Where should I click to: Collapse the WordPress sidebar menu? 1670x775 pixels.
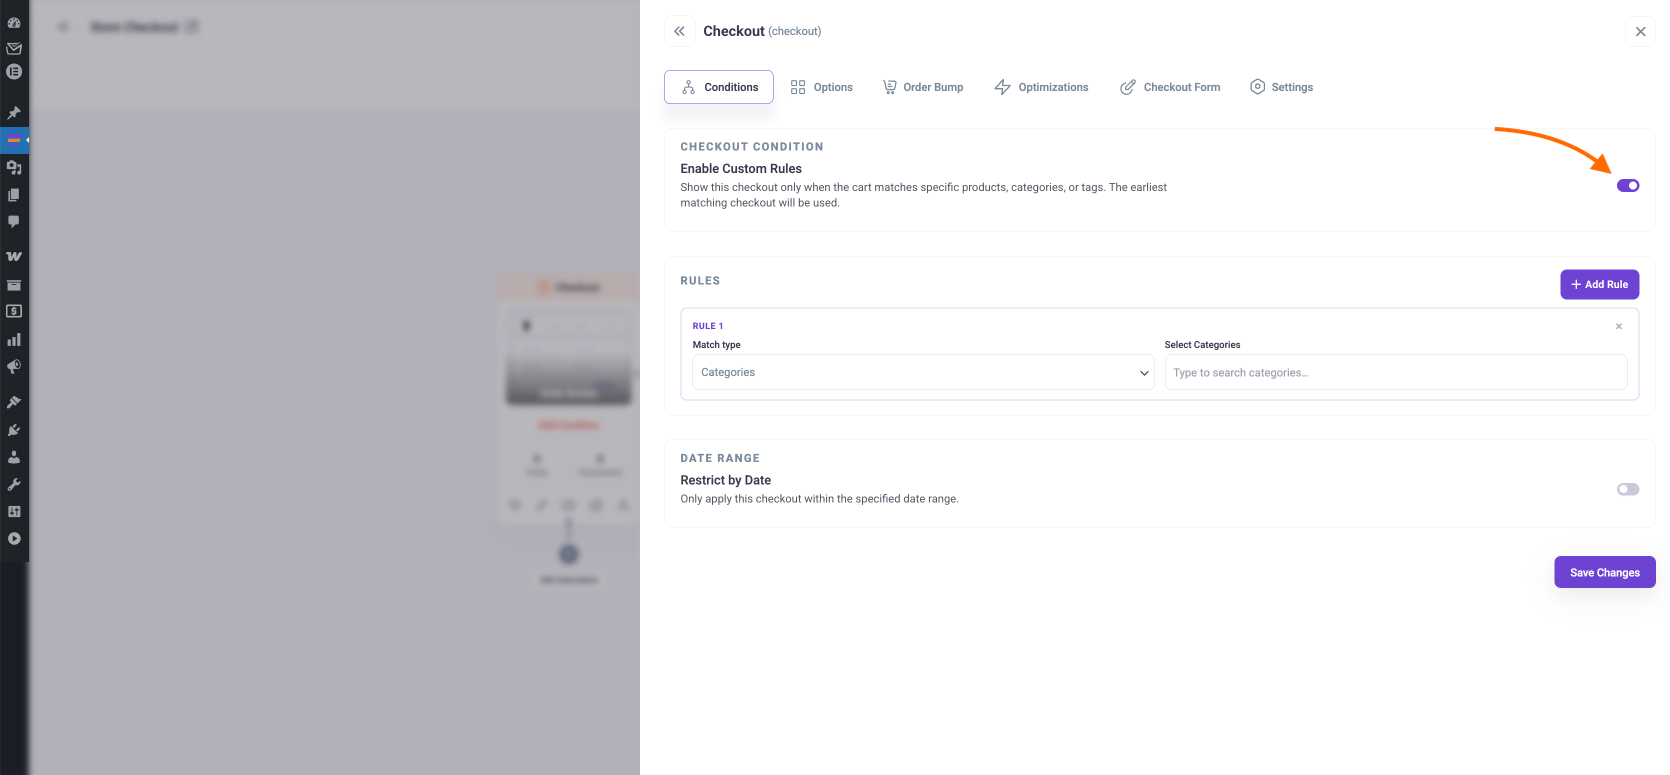coord(14,538)
